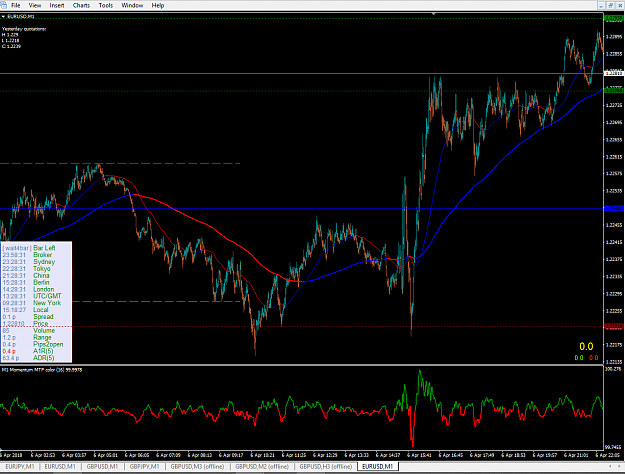Switch to the GBPJPY,M1 chart tab
Image resolution: width=625 pixels, height=474 pixels.
[144, 466]
